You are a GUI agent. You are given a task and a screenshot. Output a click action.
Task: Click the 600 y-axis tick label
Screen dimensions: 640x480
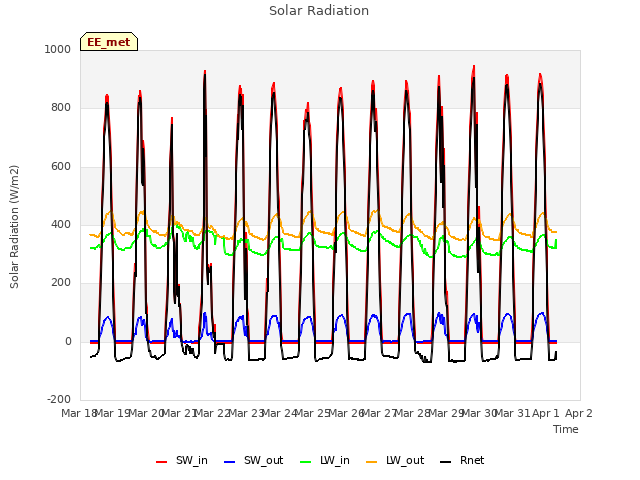[61, 167]
